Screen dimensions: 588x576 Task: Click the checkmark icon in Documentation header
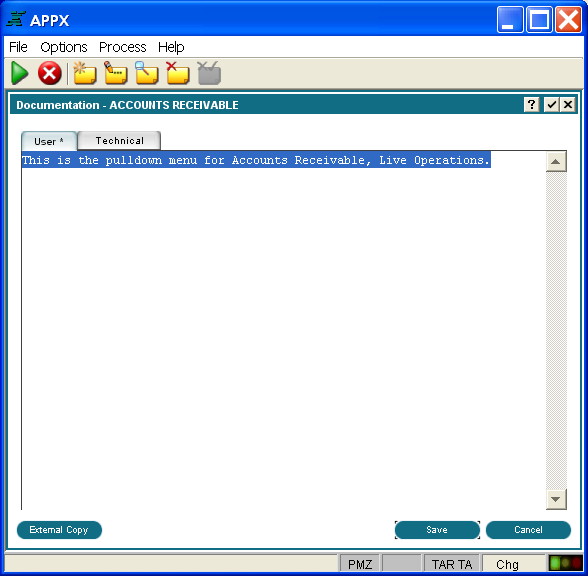pyautogui.click(x=552, y=105)
